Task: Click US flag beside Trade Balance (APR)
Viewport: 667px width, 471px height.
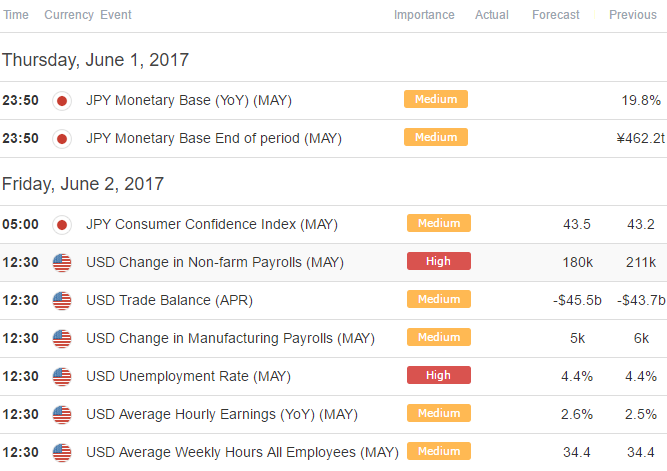Action: [x=62, y=301]
